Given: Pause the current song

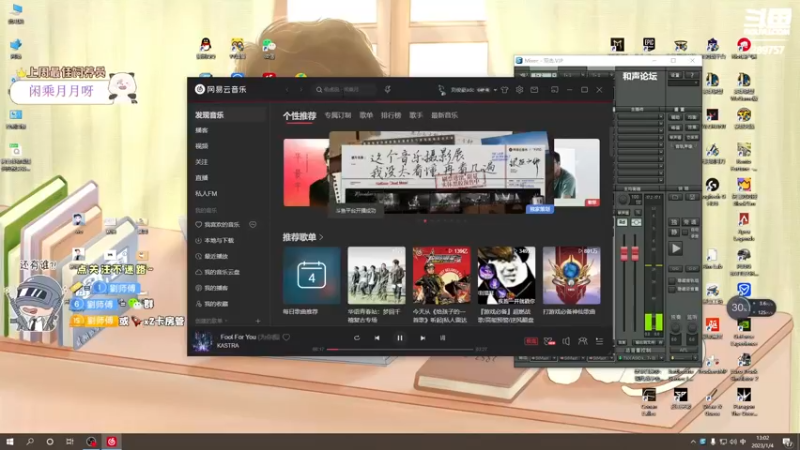Looking at the screenshot, I should [400, 338].
